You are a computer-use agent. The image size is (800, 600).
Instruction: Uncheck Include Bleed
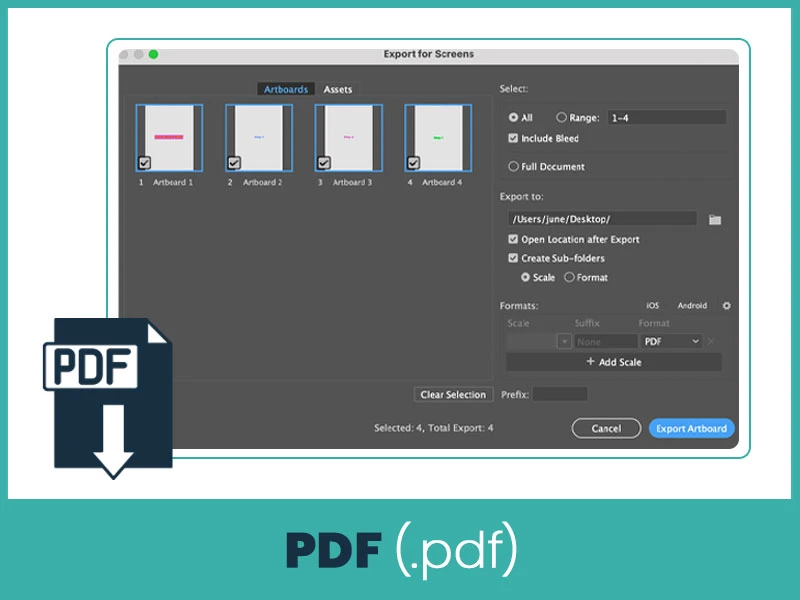(x=514, y=139)
